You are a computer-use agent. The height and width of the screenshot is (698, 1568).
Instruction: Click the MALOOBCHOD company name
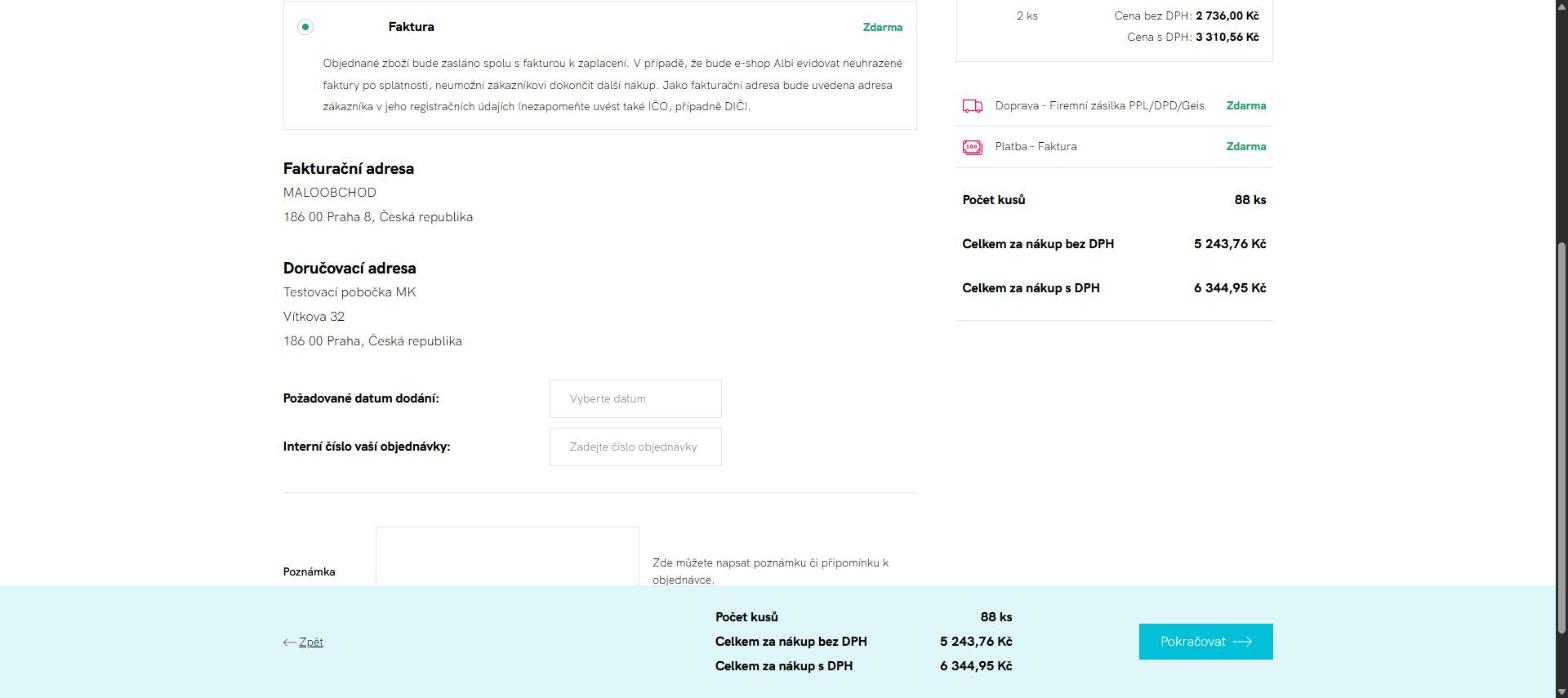pyautogui.click(x=330, y=192)
